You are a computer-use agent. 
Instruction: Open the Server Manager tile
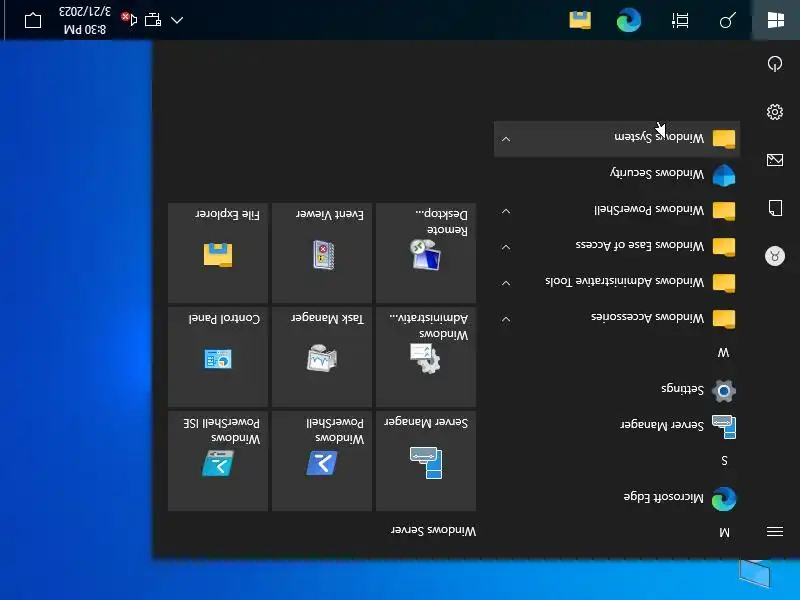point(426,461)
